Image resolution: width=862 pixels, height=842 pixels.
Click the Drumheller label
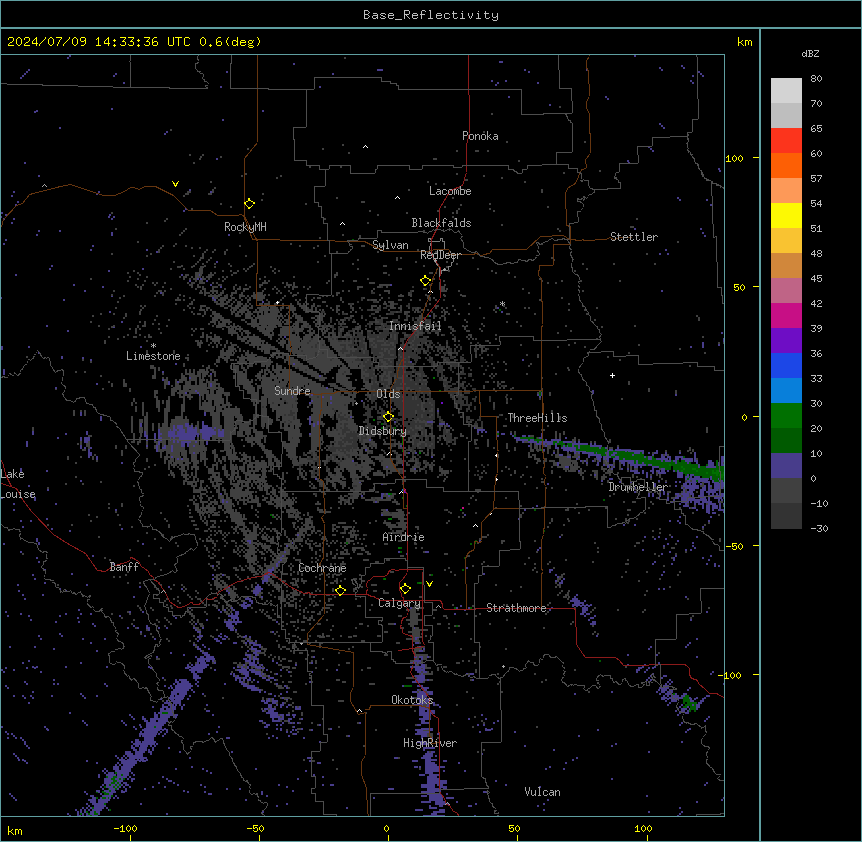[638, 487]
